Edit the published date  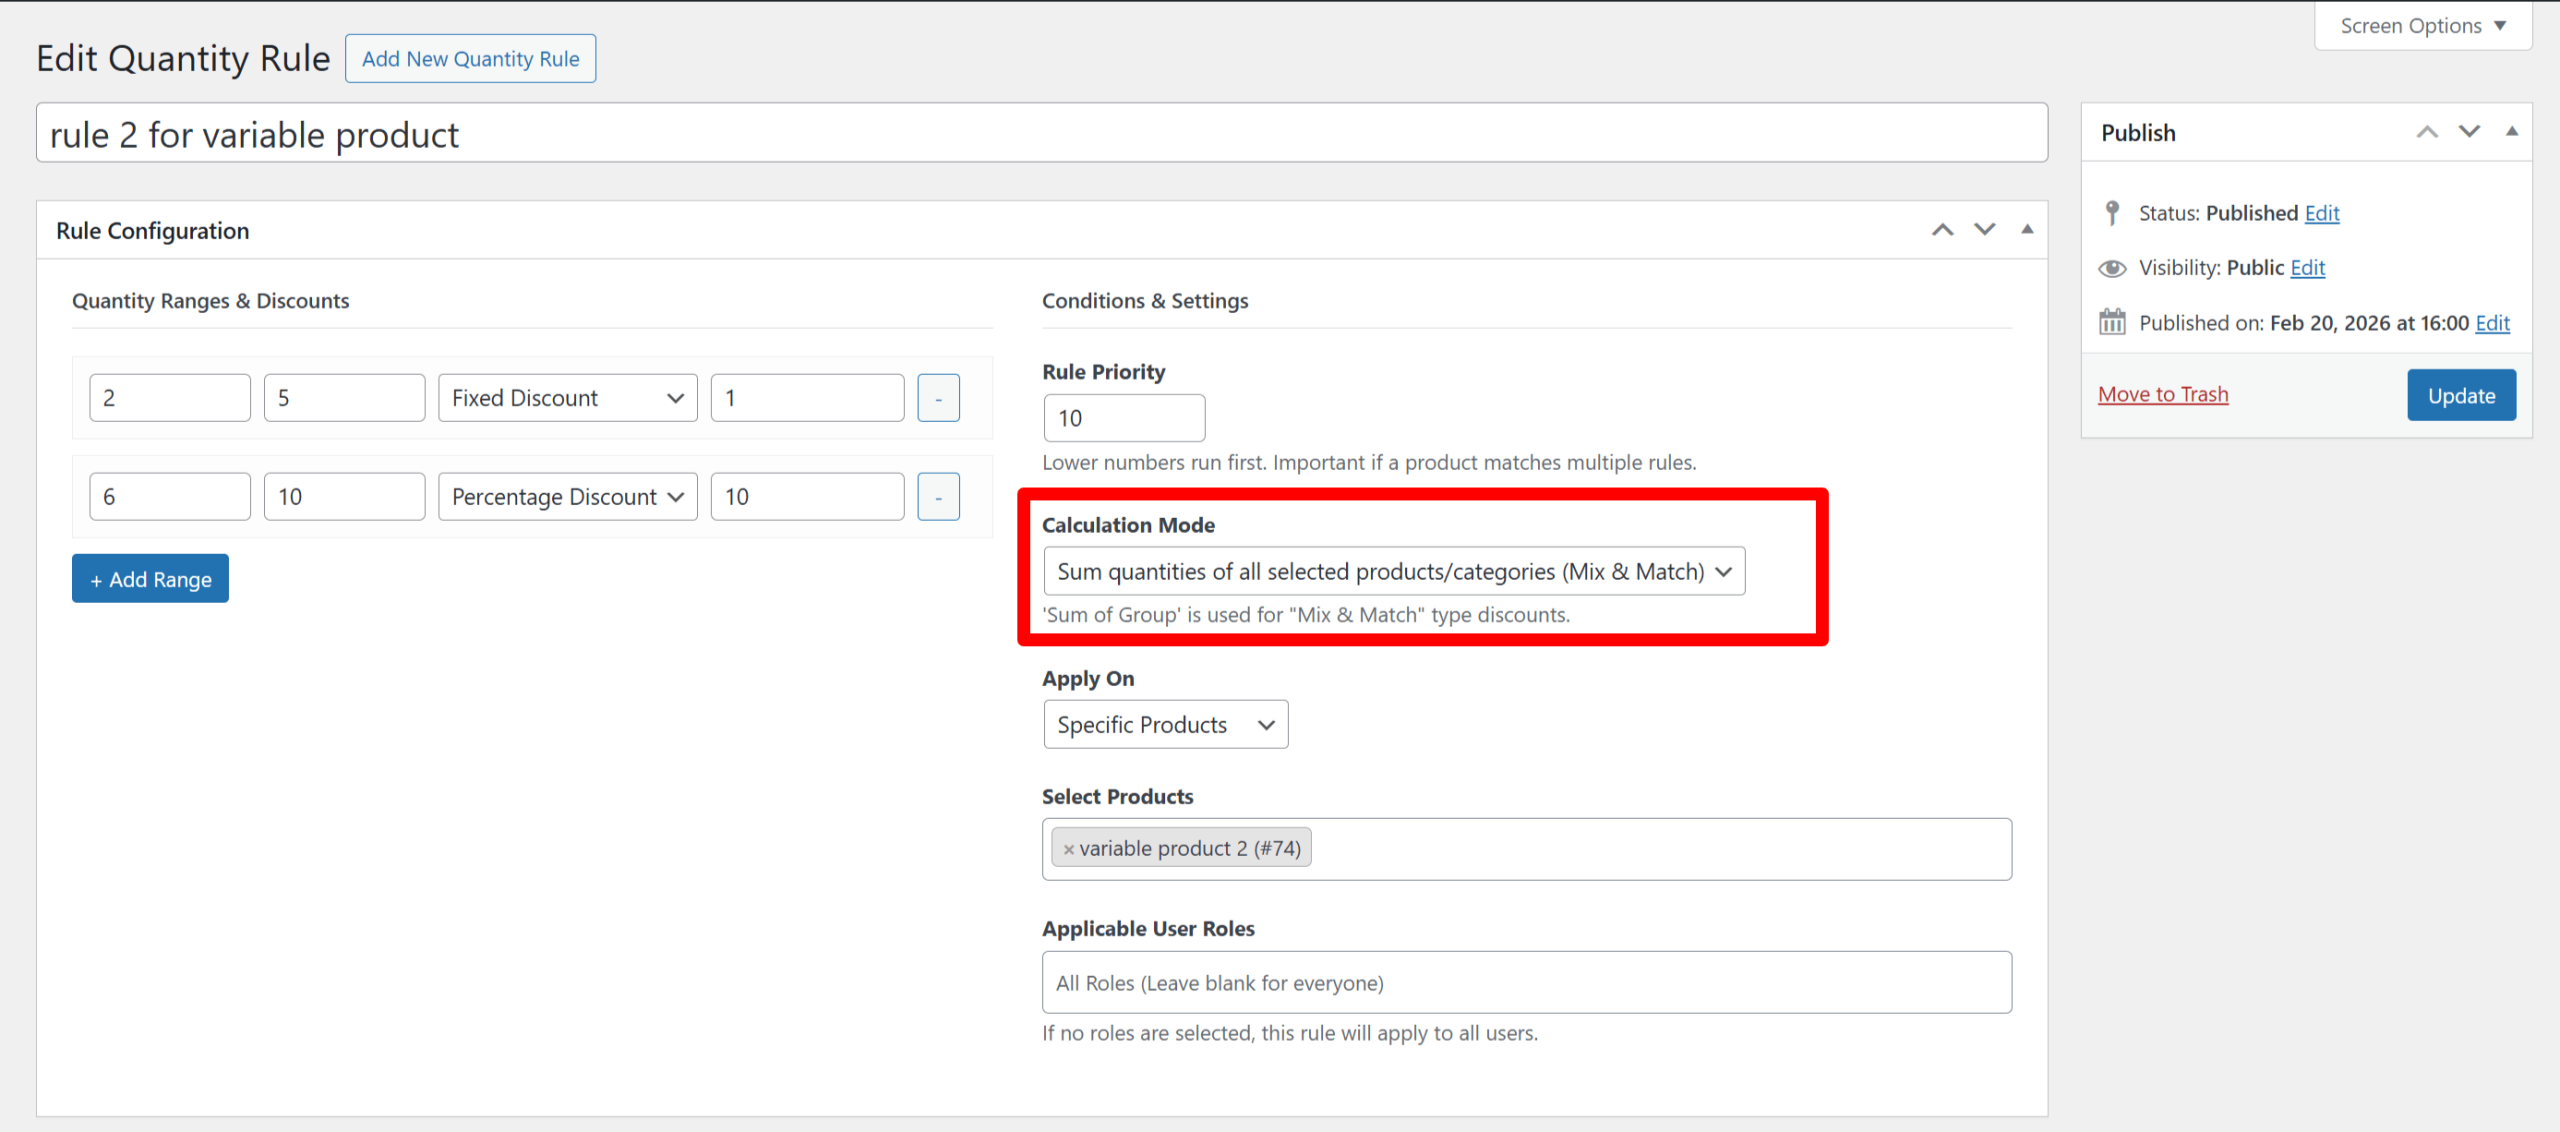tap(2493, 322)
